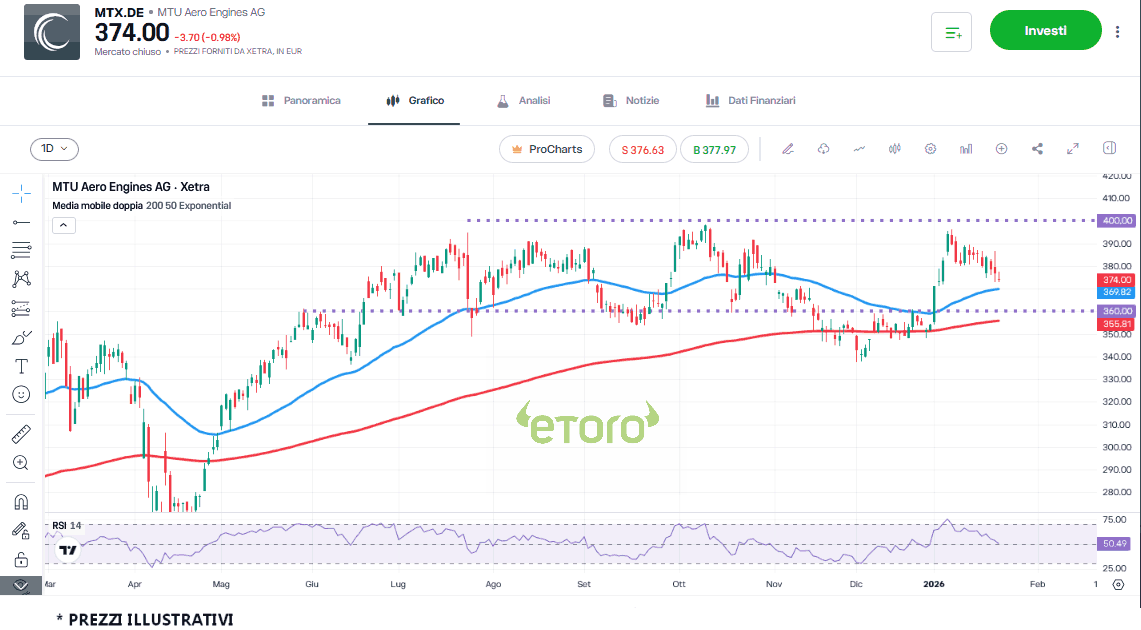Viewport: 1141px width, 630px height.
Task: Toggle the right side panel
Action: point(1109,149)
